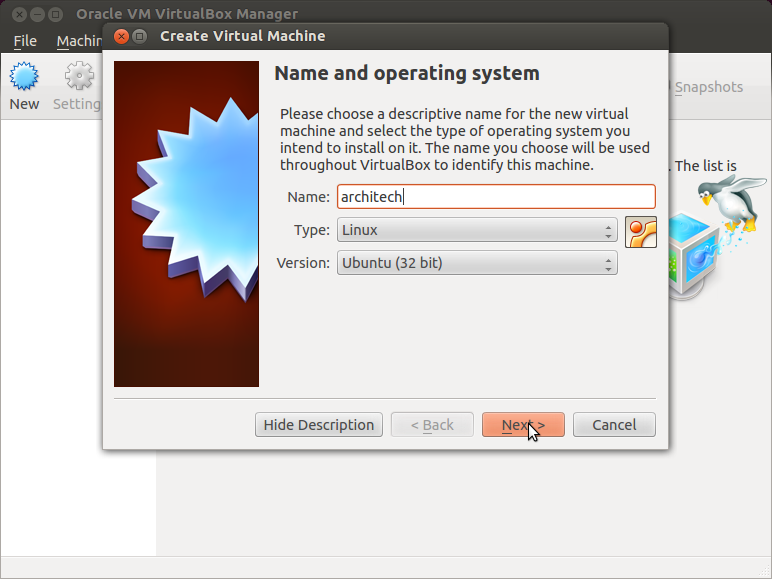Click the Settings gear toolbar icon
The image size is (772, 579).
click(x=79, y=76)
